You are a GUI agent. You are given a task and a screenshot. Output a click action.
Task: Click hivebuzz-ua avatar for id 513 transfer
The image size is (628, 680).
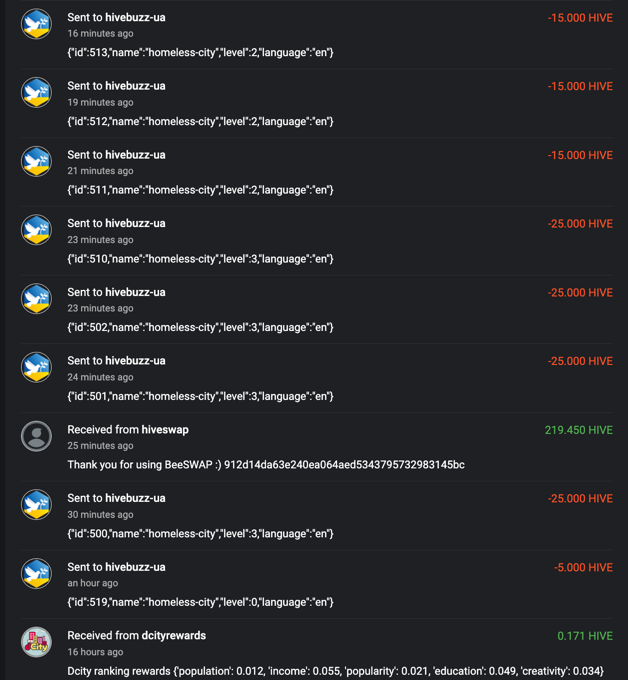[x=36, y=24]
